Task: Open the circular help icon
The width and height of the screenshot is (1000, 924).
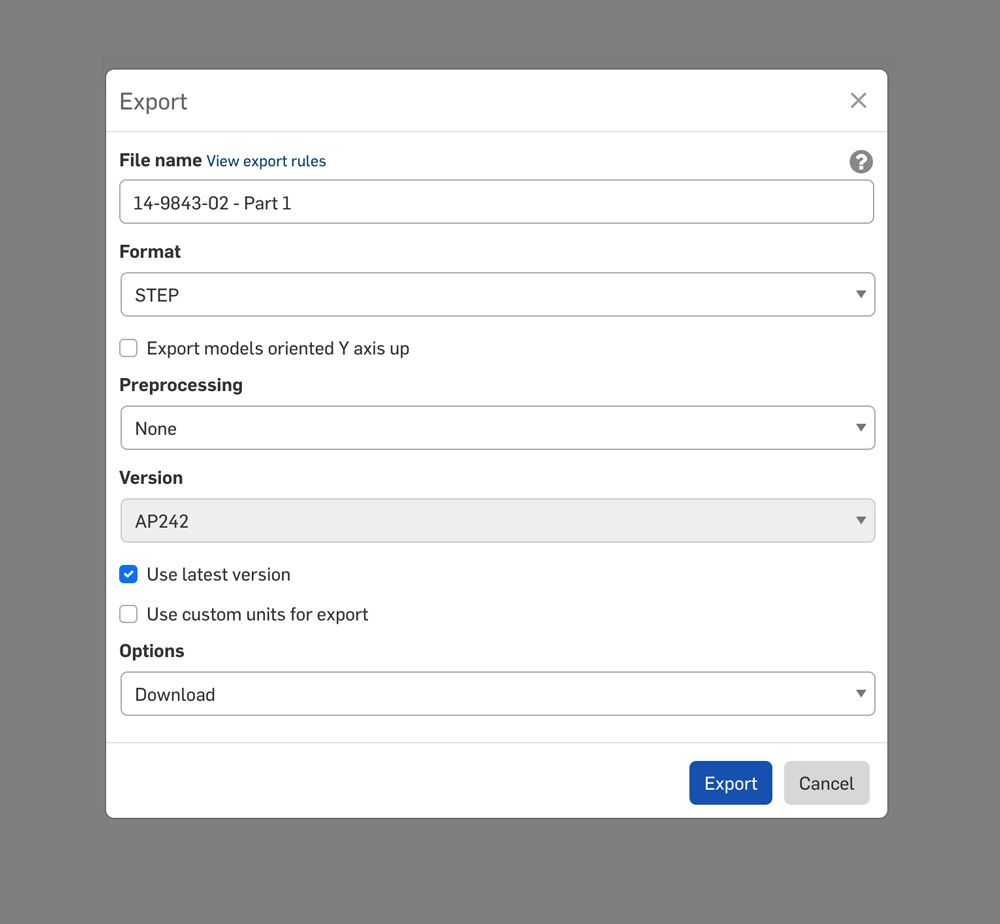Action: [x=860, y=161]
